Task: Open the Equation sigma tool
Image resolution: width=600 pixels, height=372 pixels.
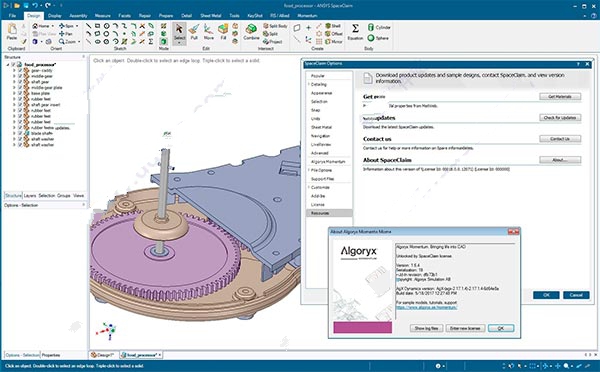Action: point(355,32)
